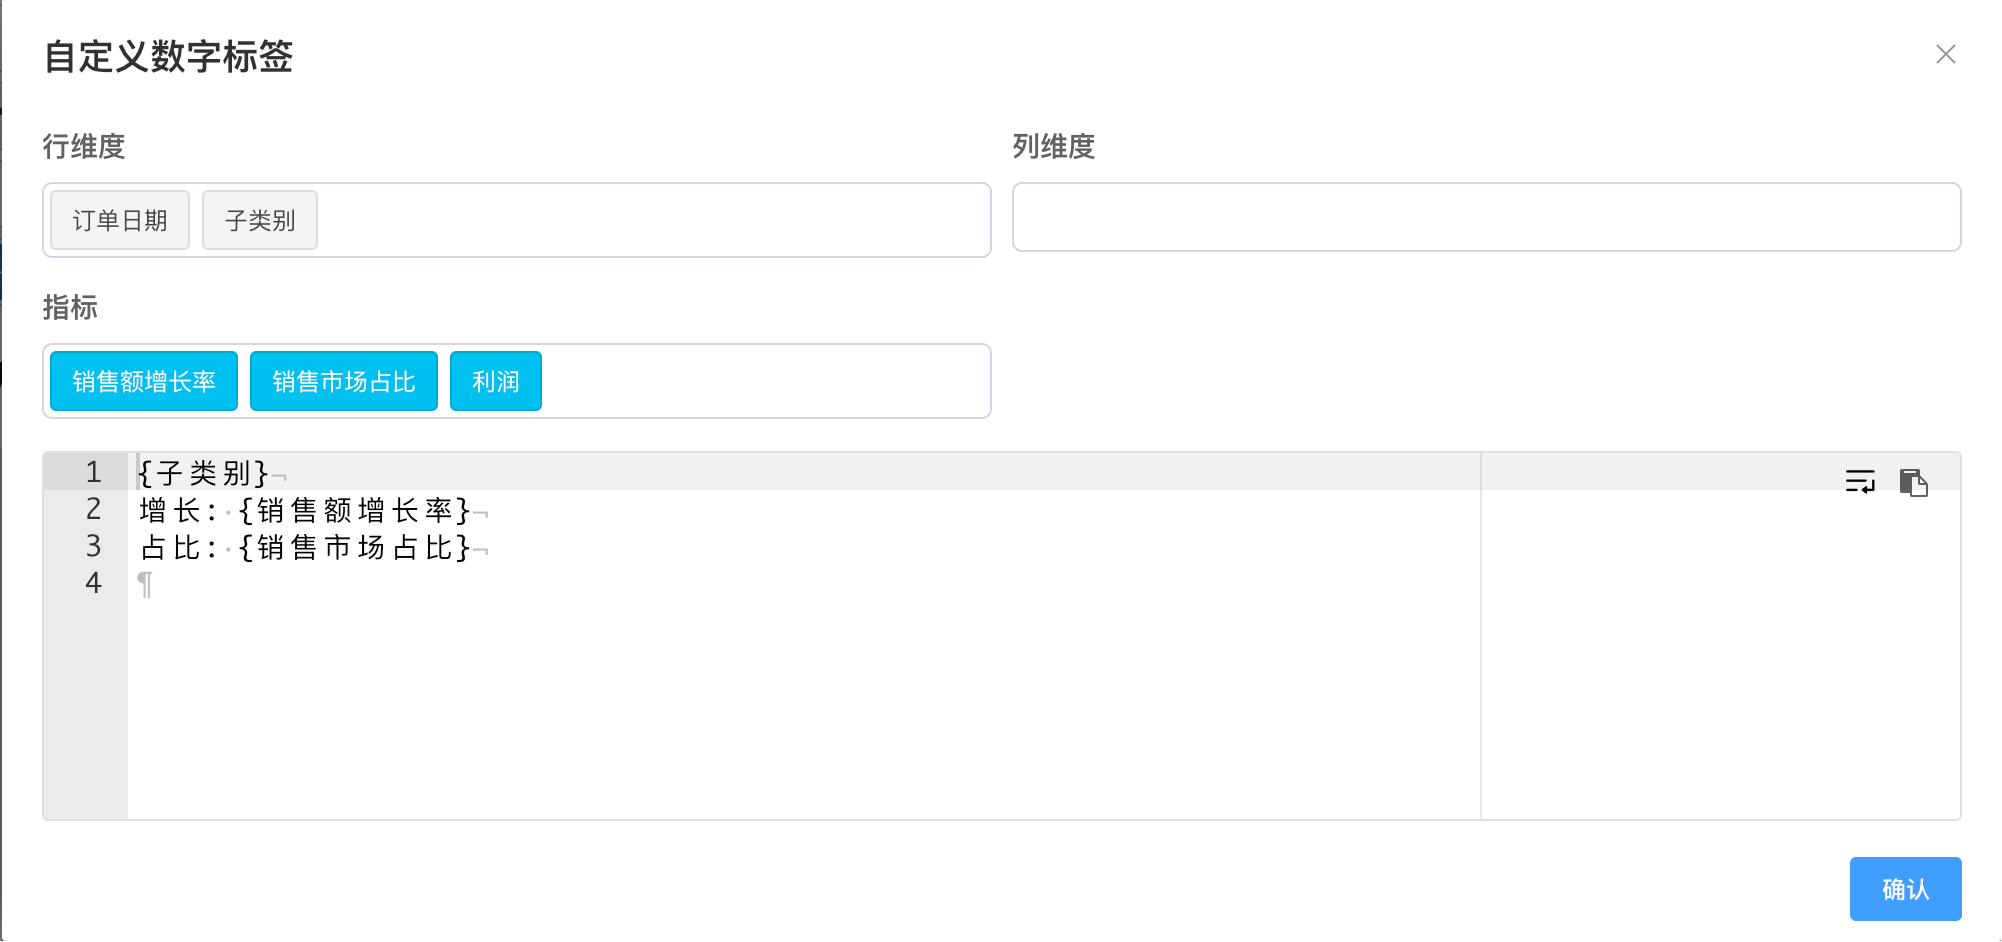2002x942 pixels.
Task: Click the paste clipboard icon in editor
Action: [1913, 482]
